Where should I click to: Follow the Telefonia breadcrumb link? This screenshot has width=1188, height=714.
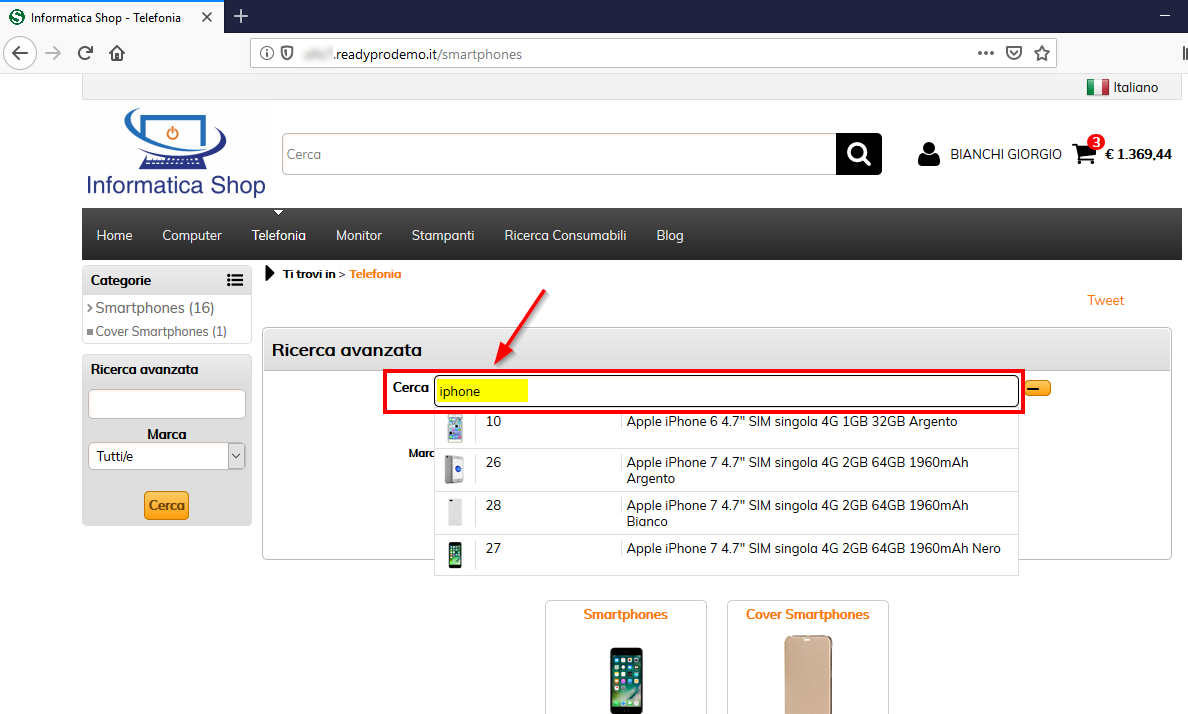[x=375, y=274]
